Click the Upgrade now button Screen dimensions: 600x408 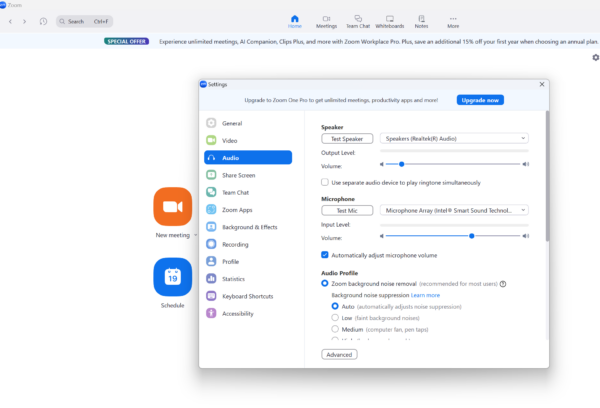480,101
